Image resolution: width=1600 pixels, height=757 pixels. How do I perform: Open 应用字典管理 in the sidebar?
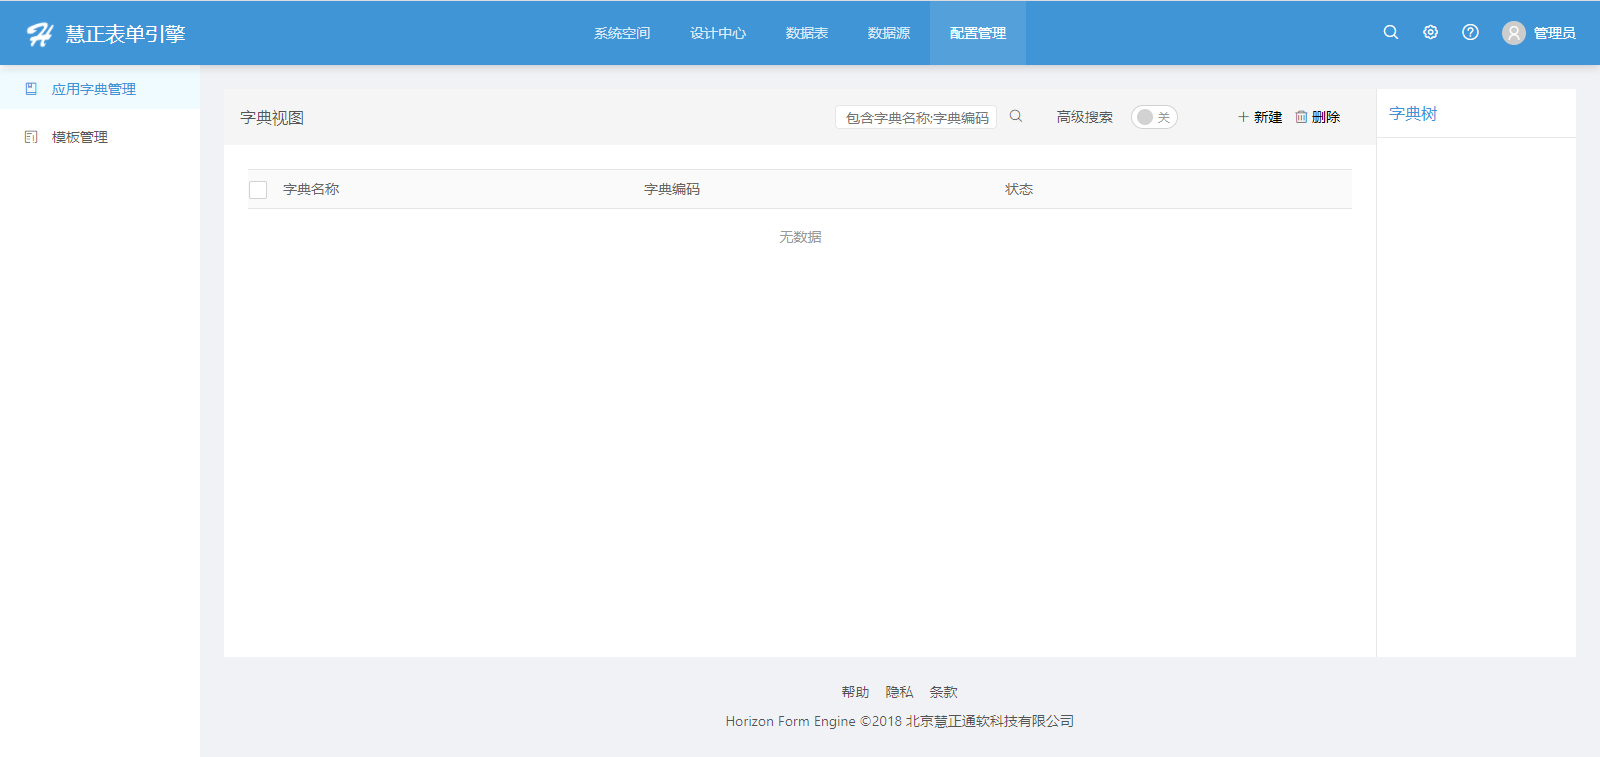coord(94,89)
